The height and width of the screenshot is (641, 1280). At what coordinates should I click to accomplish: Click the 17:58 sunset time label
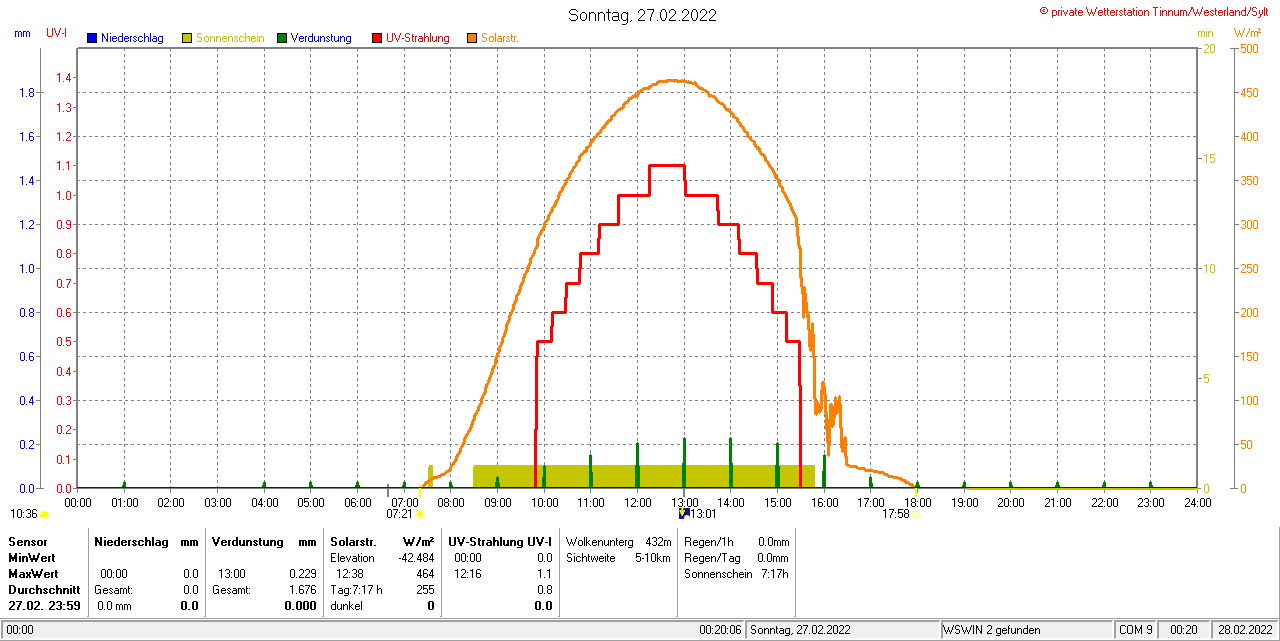click(x=896, y=514)
